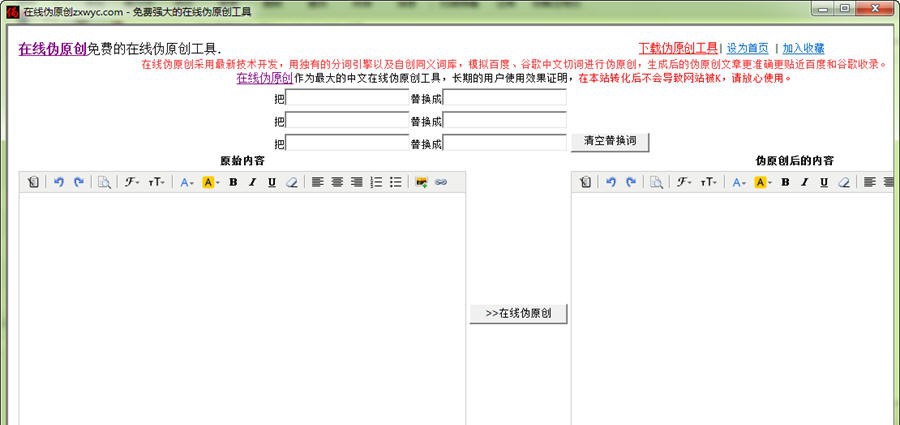Screen dimensions: 900x425
Task: Open yellow highlight picker in 伪原创后的内容 toolbar
Action: (763, 182)
